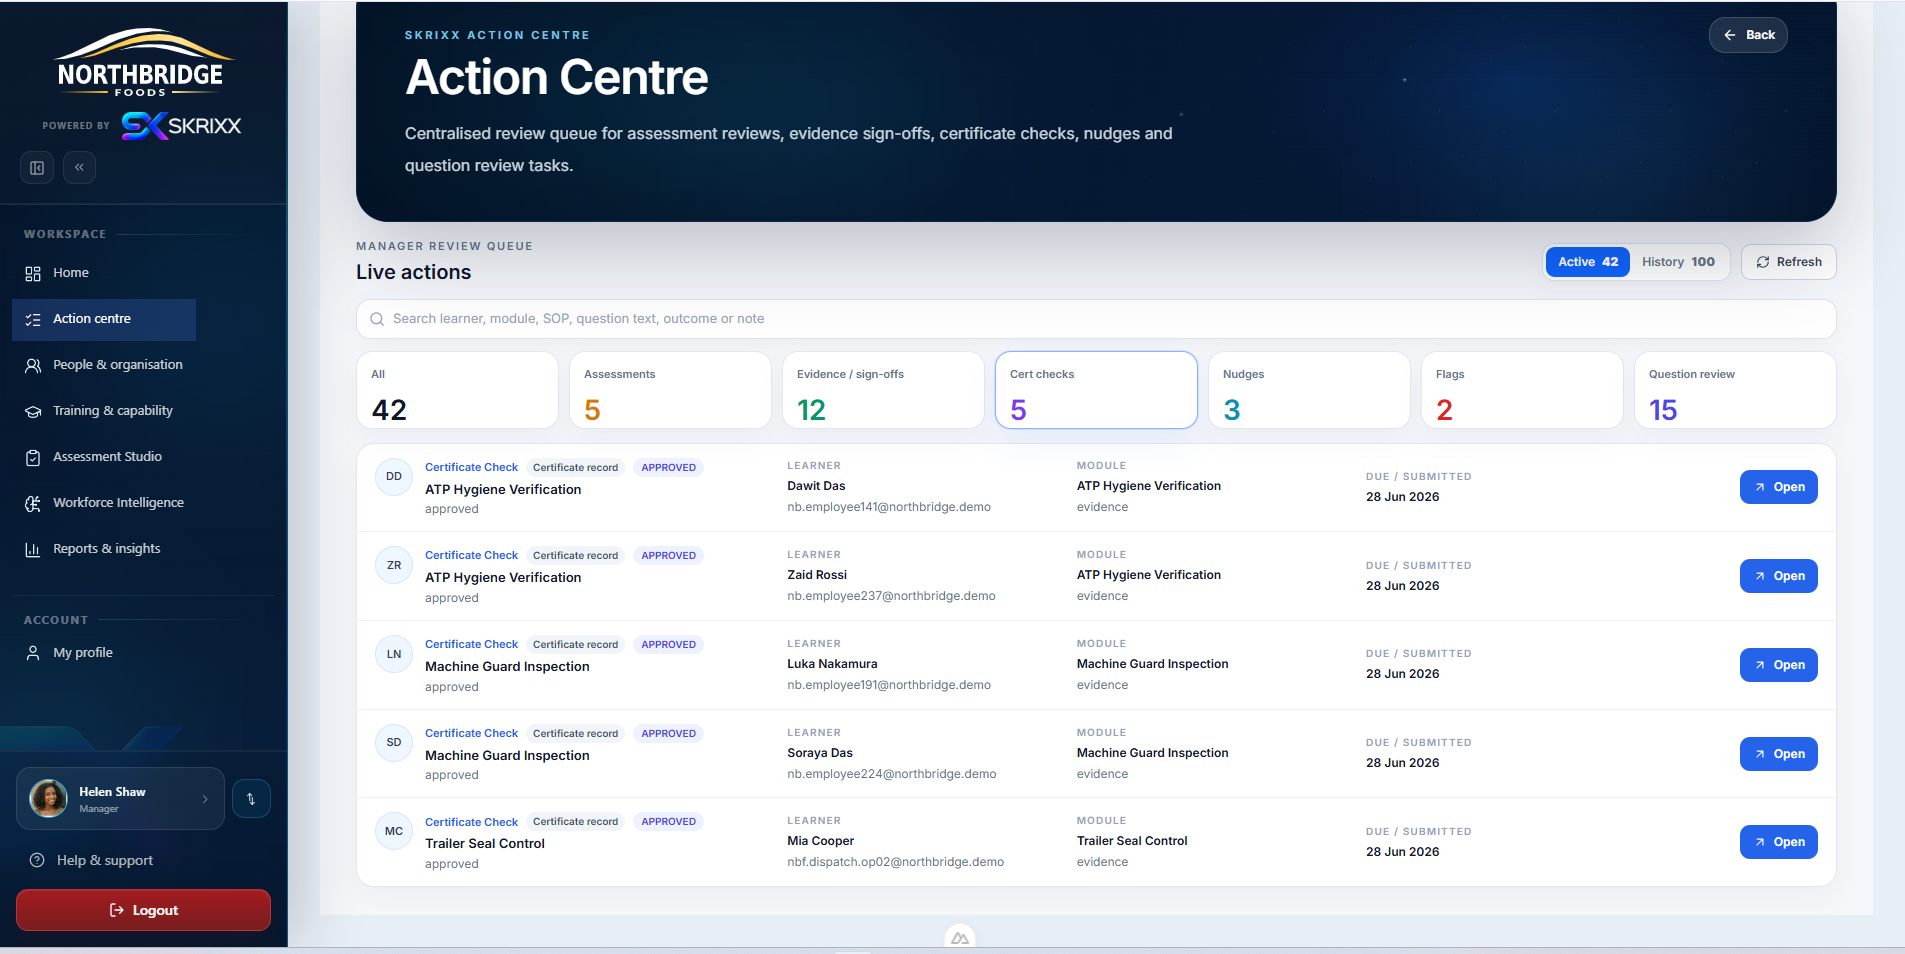Open Dawit Das certificate check

pos(1778,487)
